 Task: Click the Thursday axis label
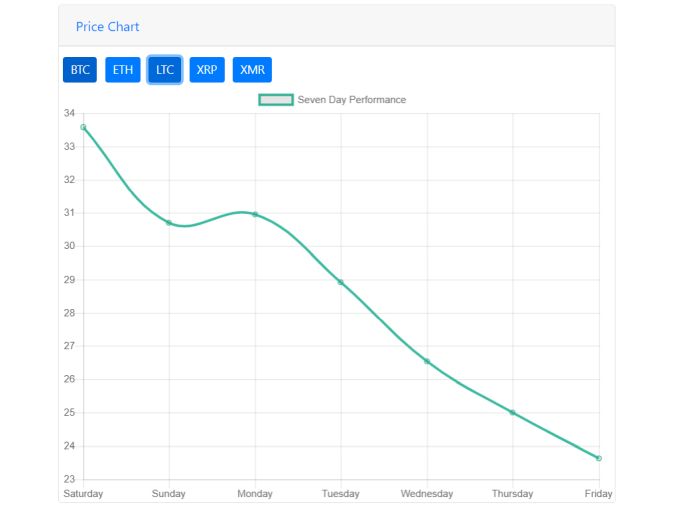[513, 494]
